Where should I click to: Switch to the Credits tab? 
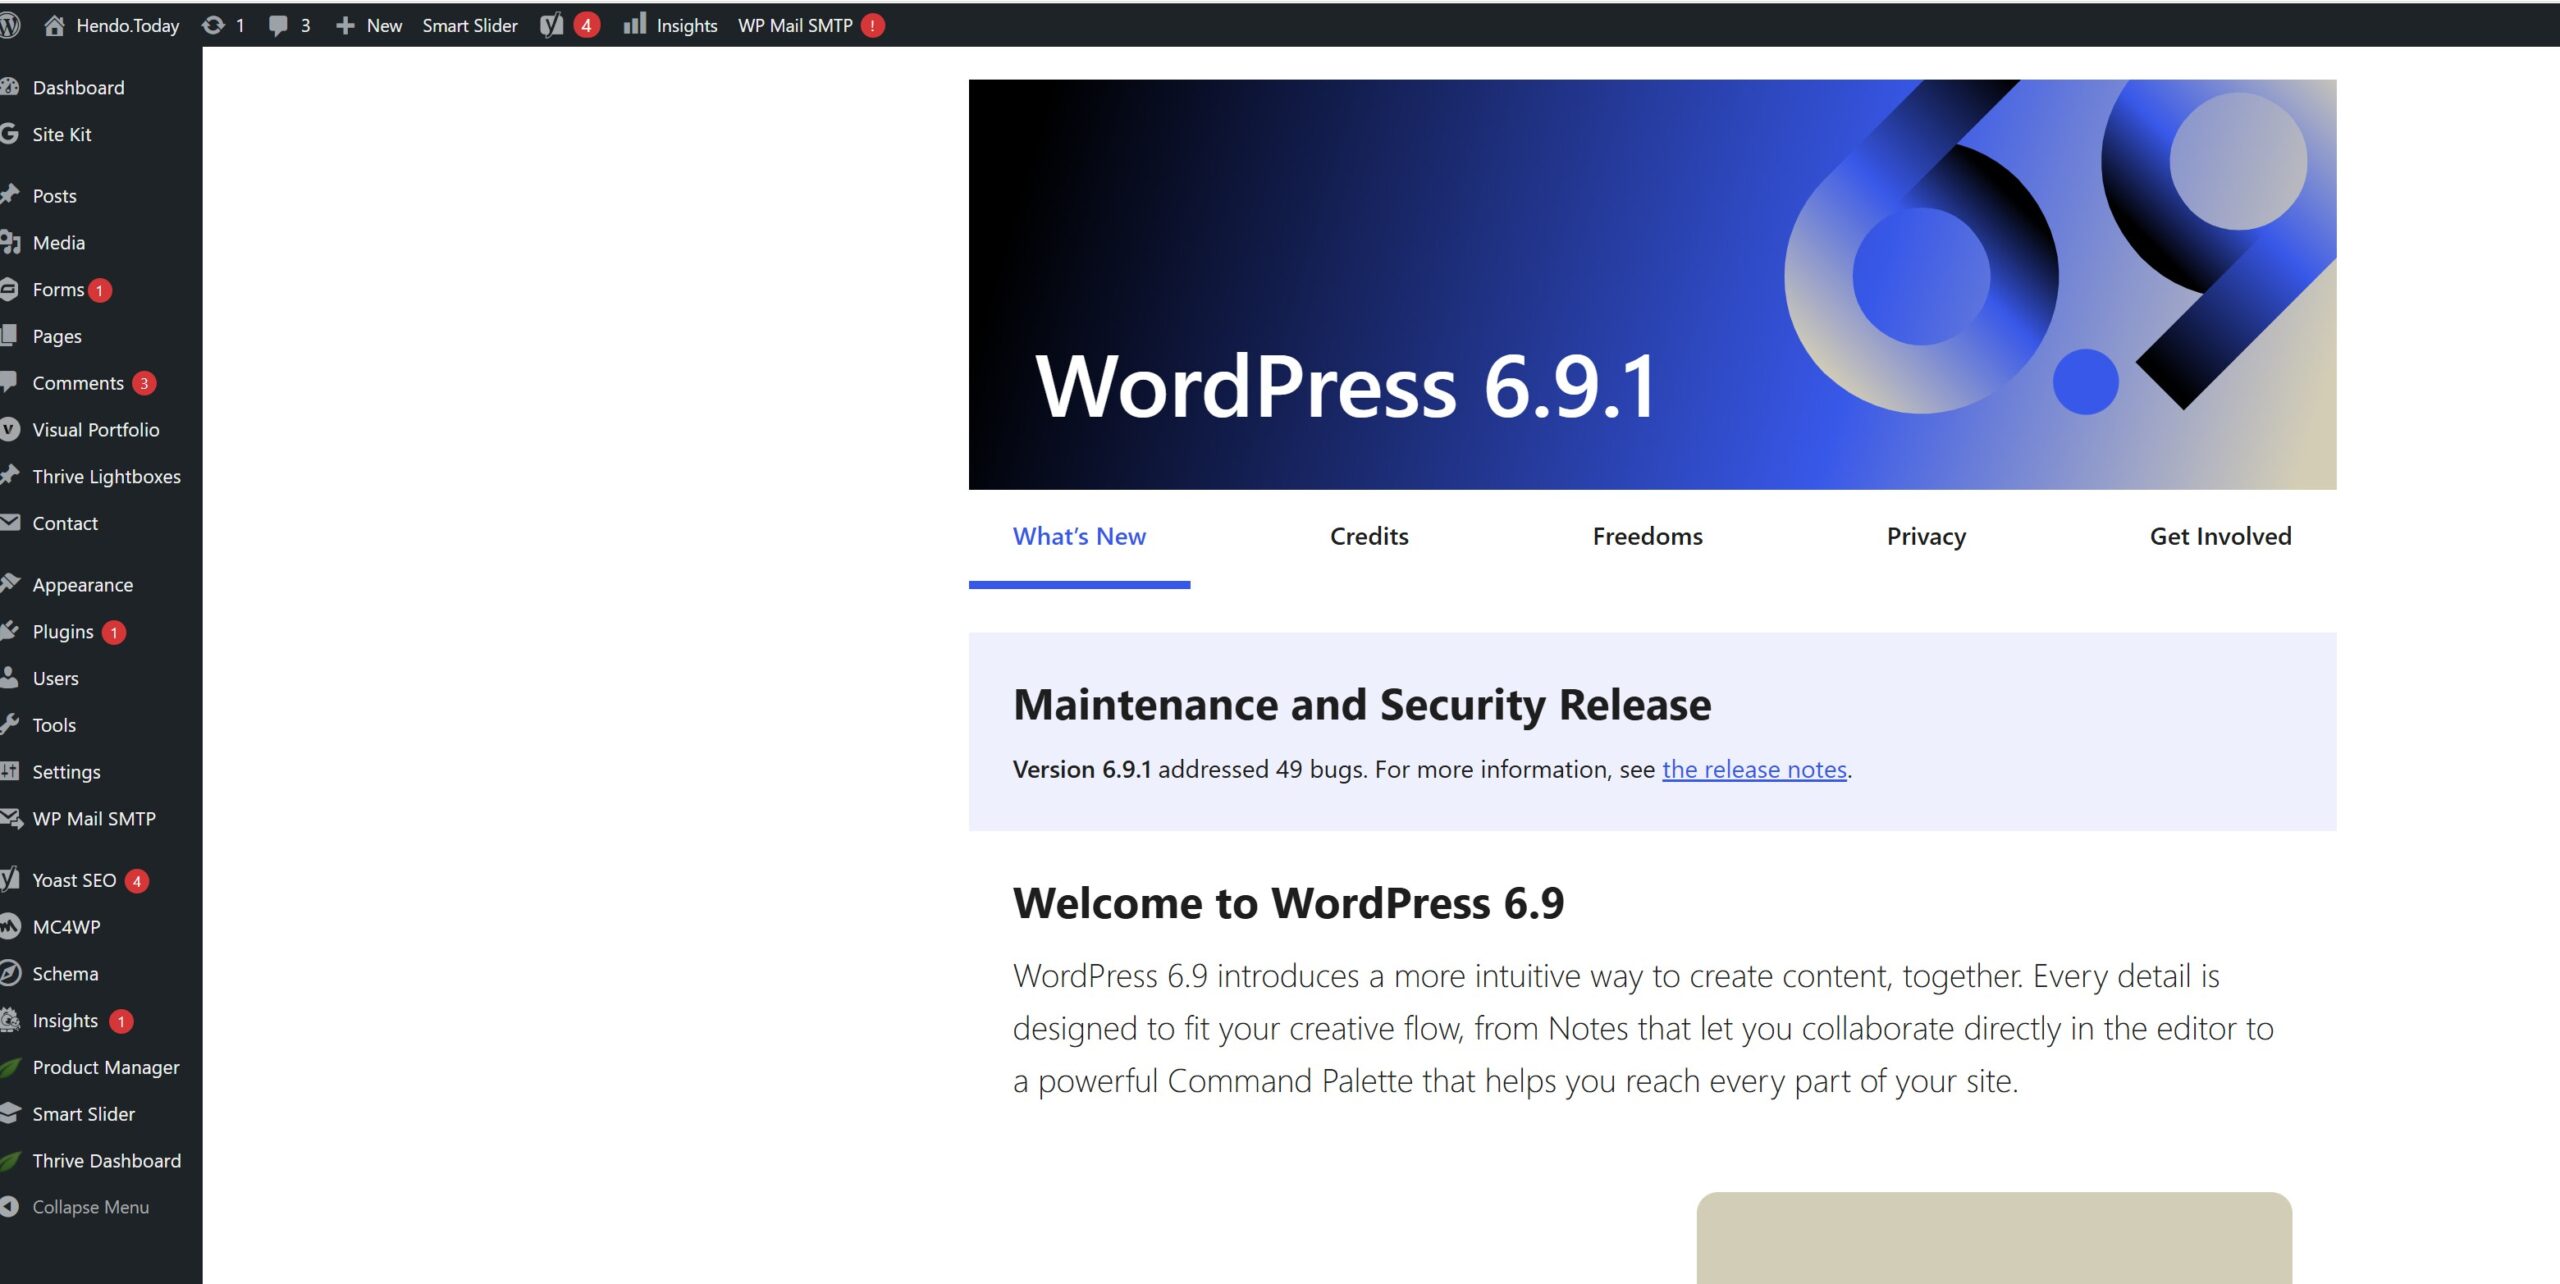pos(1369,536)
